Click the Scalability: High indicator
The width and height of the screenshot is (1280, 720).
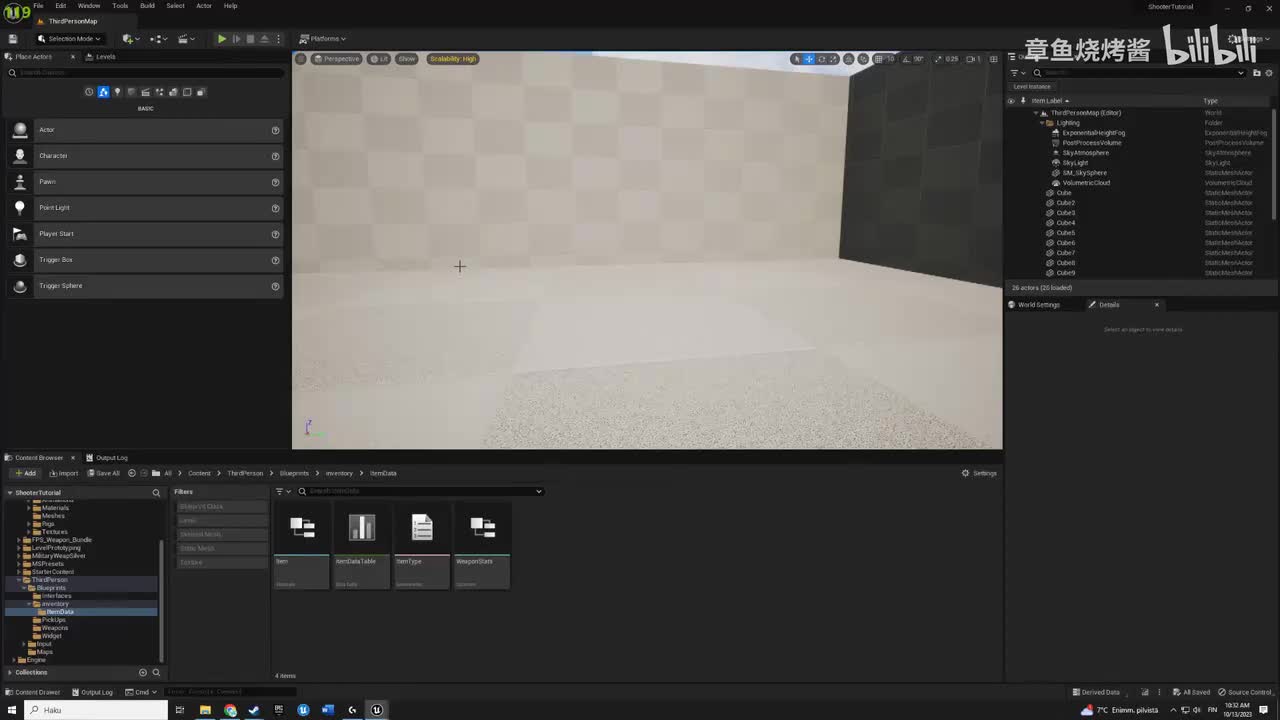(x=453, y=59)
